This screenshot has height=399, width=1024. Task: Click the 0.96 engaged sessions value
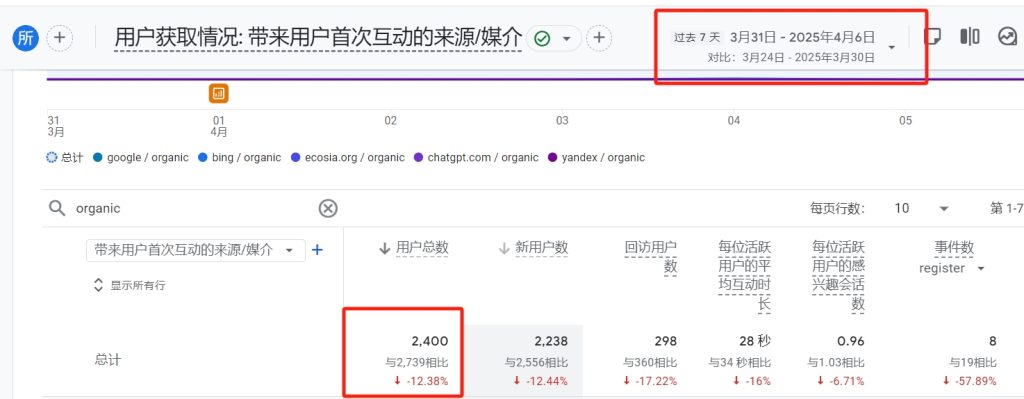[x=851, y=341]
